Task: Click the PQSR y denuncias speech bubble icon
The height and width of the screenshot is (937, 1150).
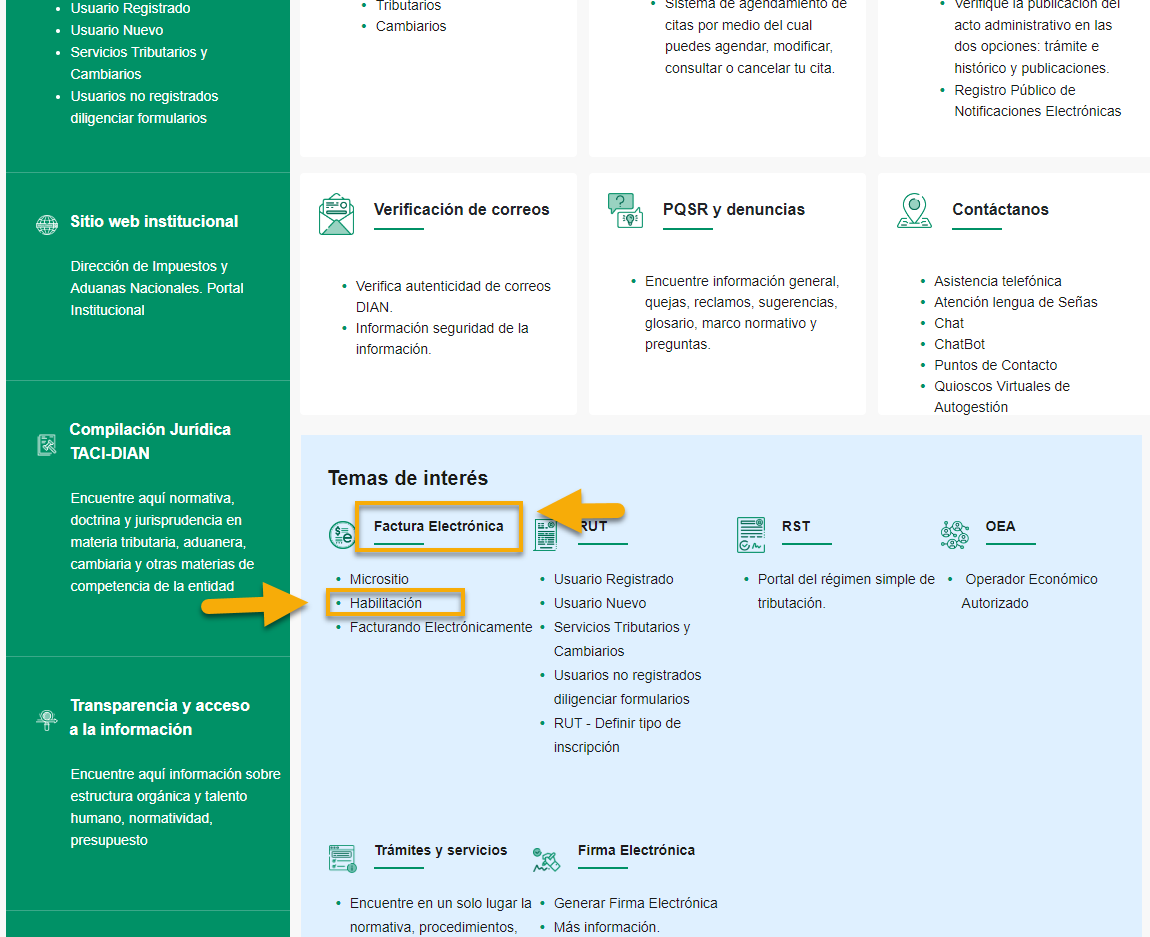Action: (625, 210)
